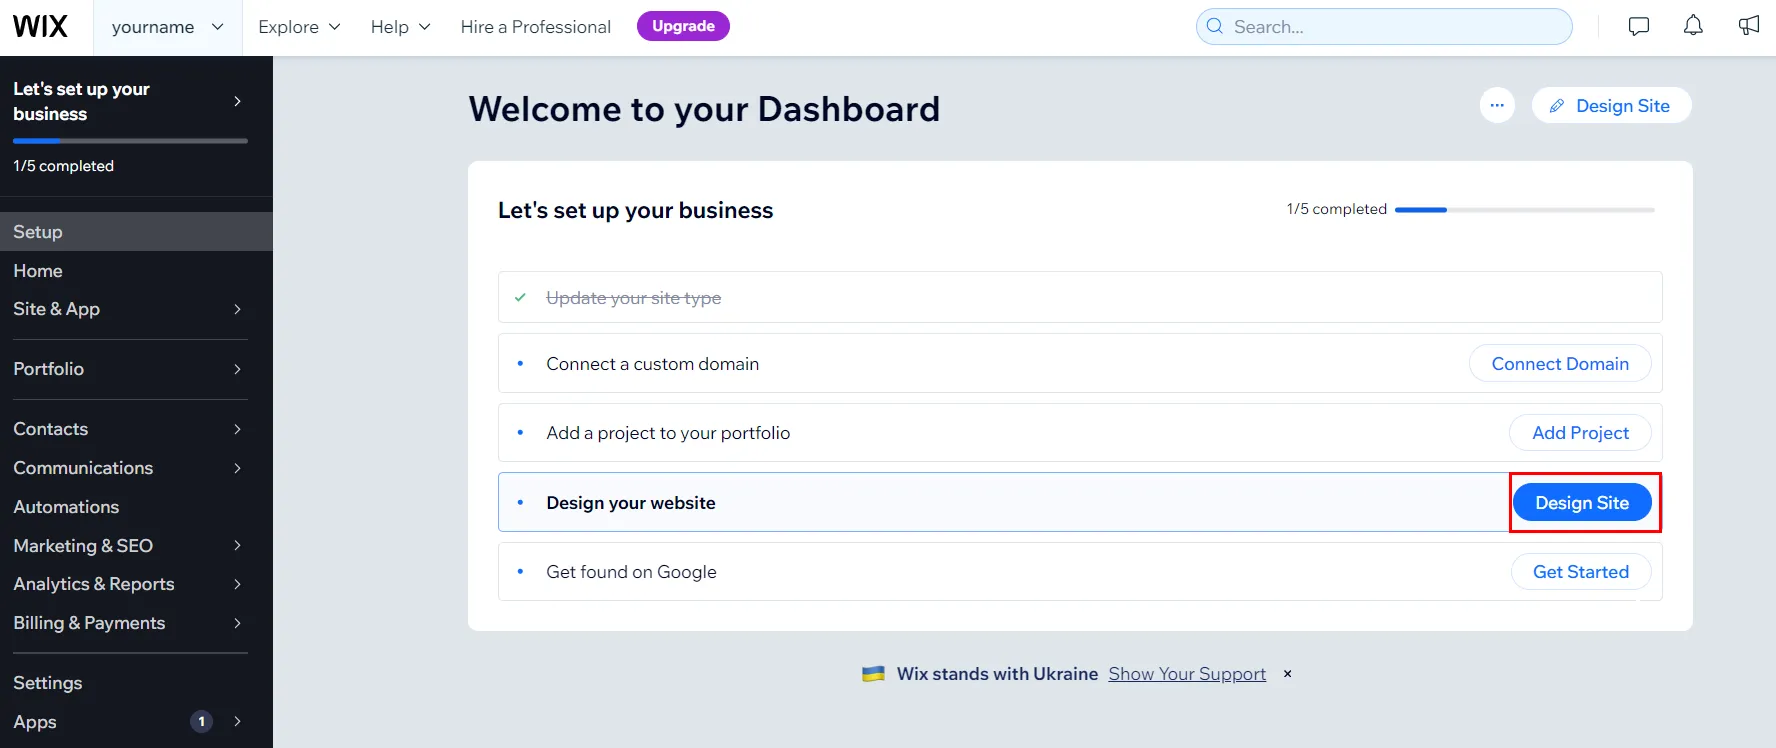
Task: Go to Home in the sidebar
Action: tap(136, 271)
